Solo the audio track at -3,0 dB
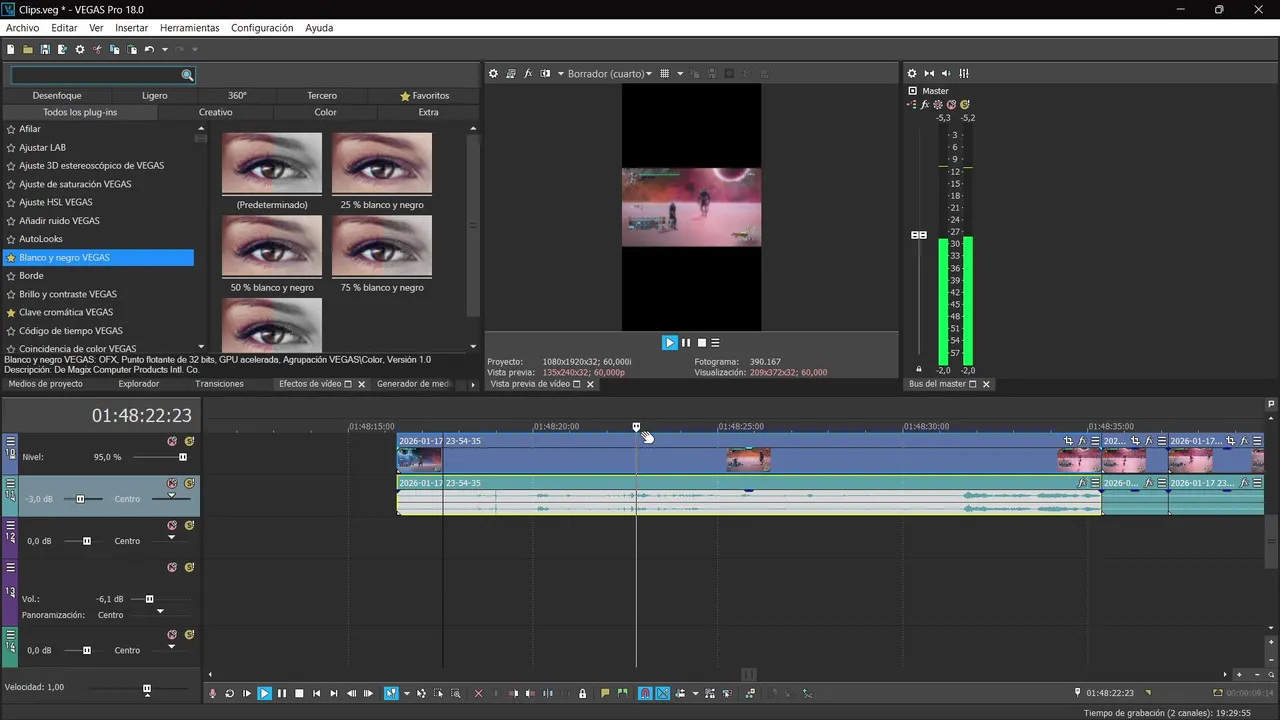Viewport: 1280px width, 720px height. pos(189,483)
